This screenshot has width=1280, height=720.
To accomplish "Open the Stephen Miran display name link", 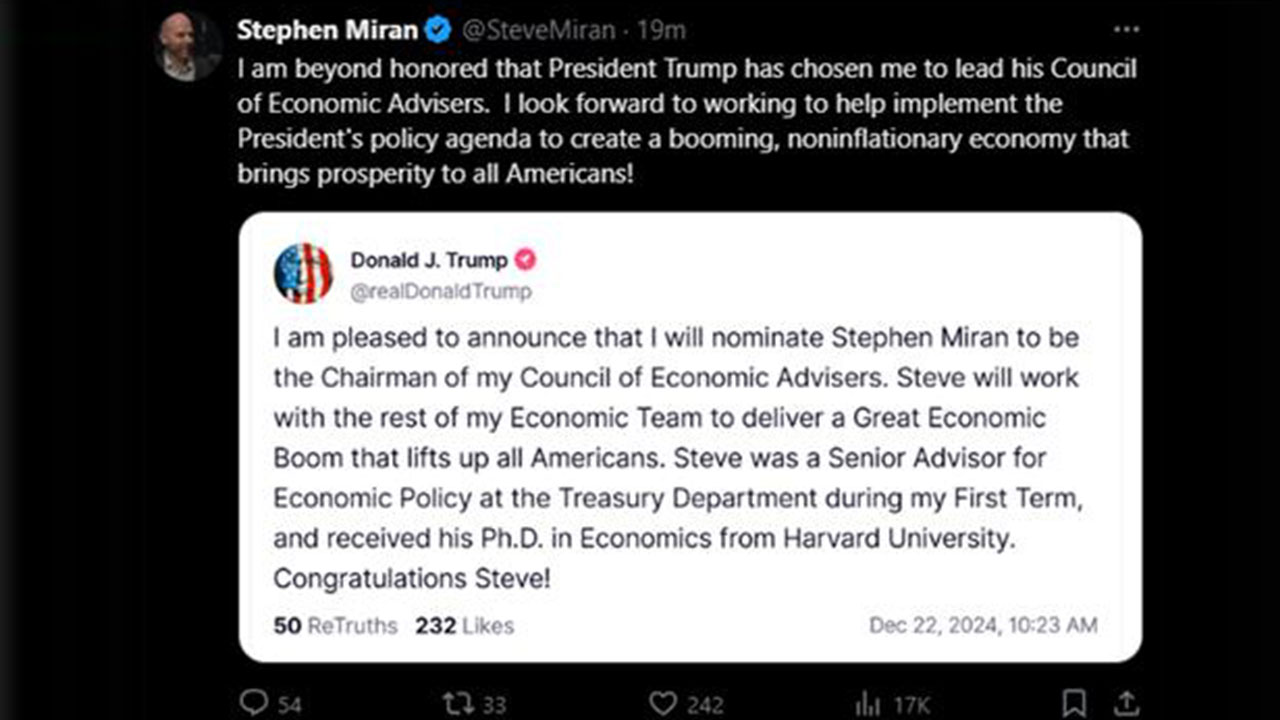I will pos(327,31).
